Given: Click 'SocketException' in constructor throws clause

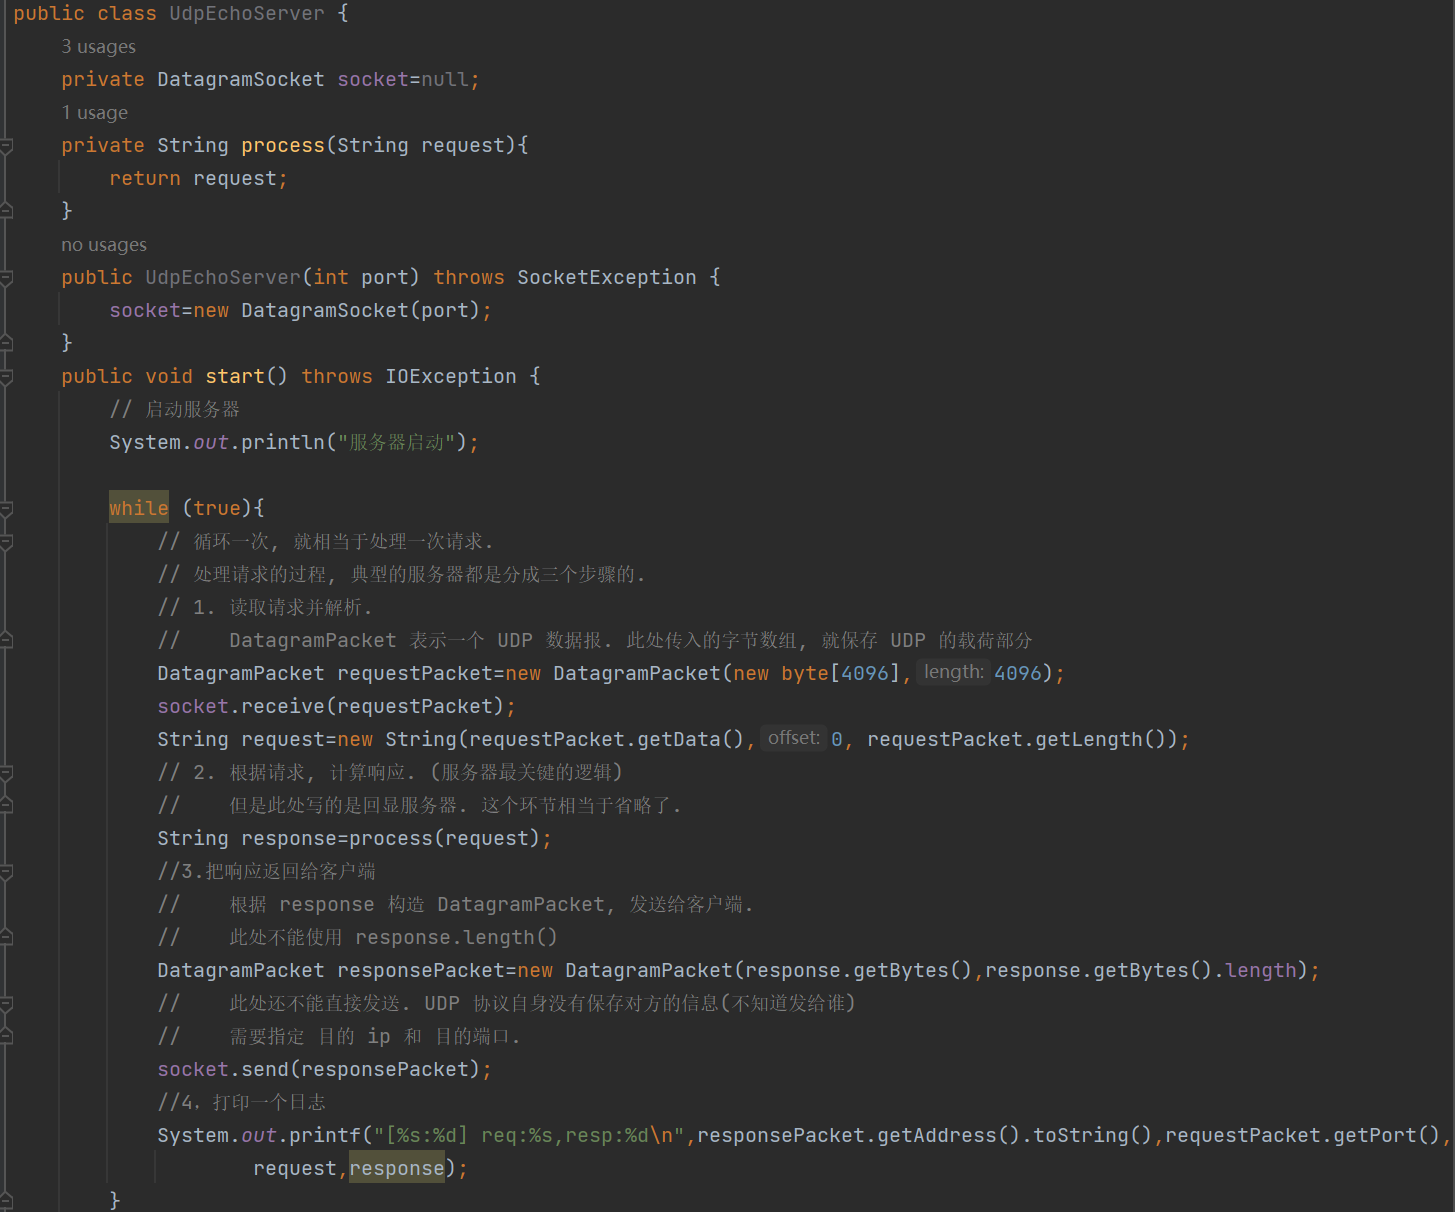Looking at the screenshot, I should click(607, 278).
